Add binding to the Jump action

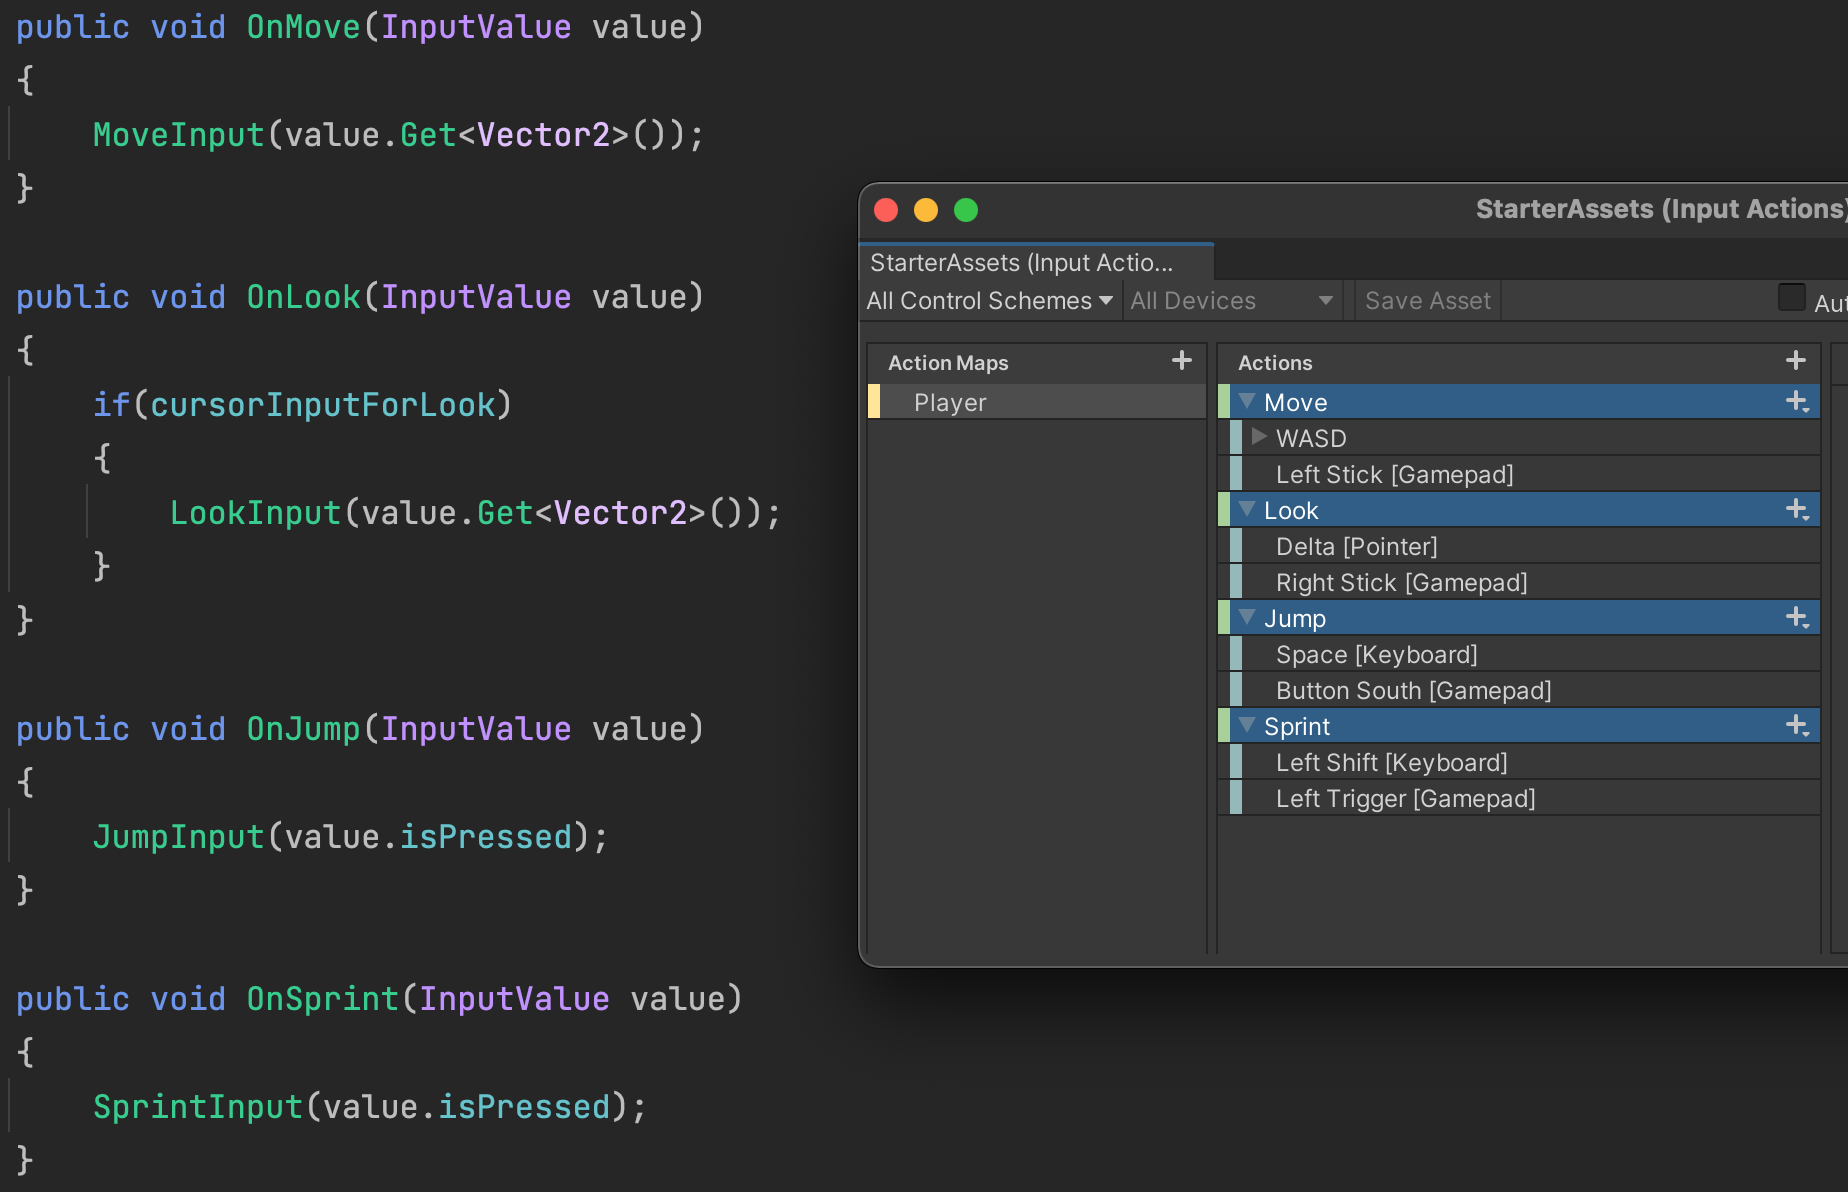[x=1796, y=618]
